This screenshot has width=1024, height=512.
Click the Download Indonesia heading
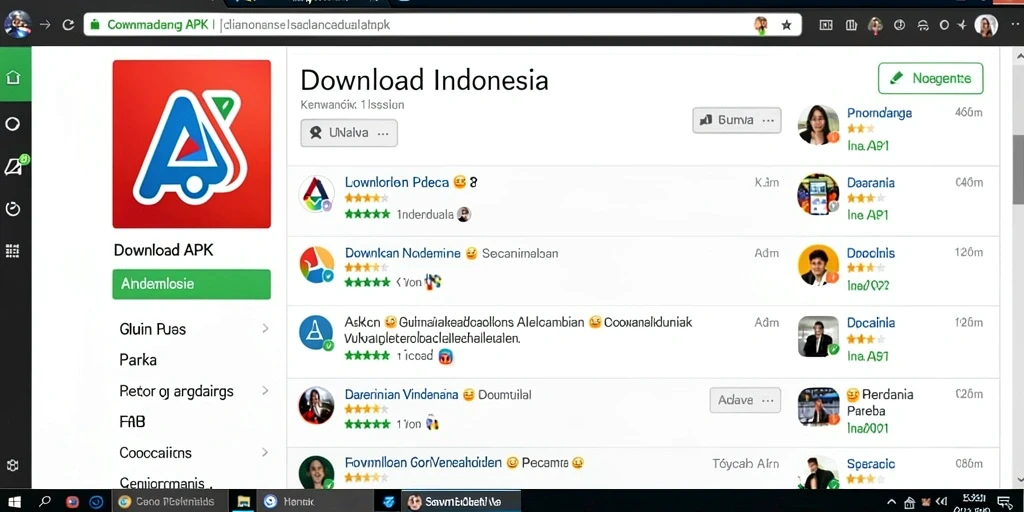pyautogui.click(x=424, y=80)
